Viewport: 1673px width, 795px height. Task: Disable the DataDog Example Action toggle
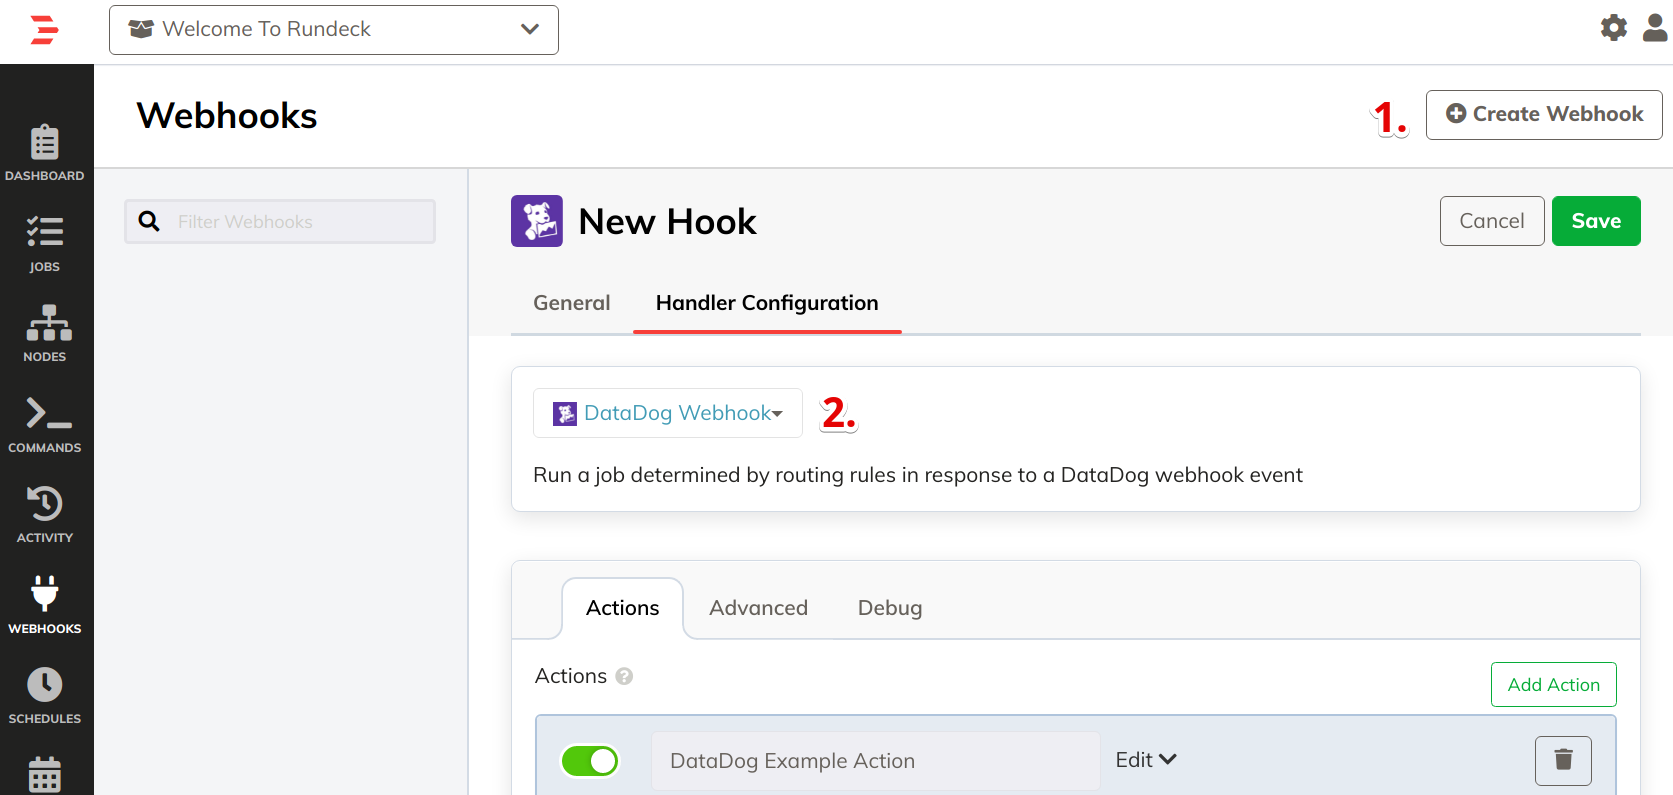[x=590, y=761]
